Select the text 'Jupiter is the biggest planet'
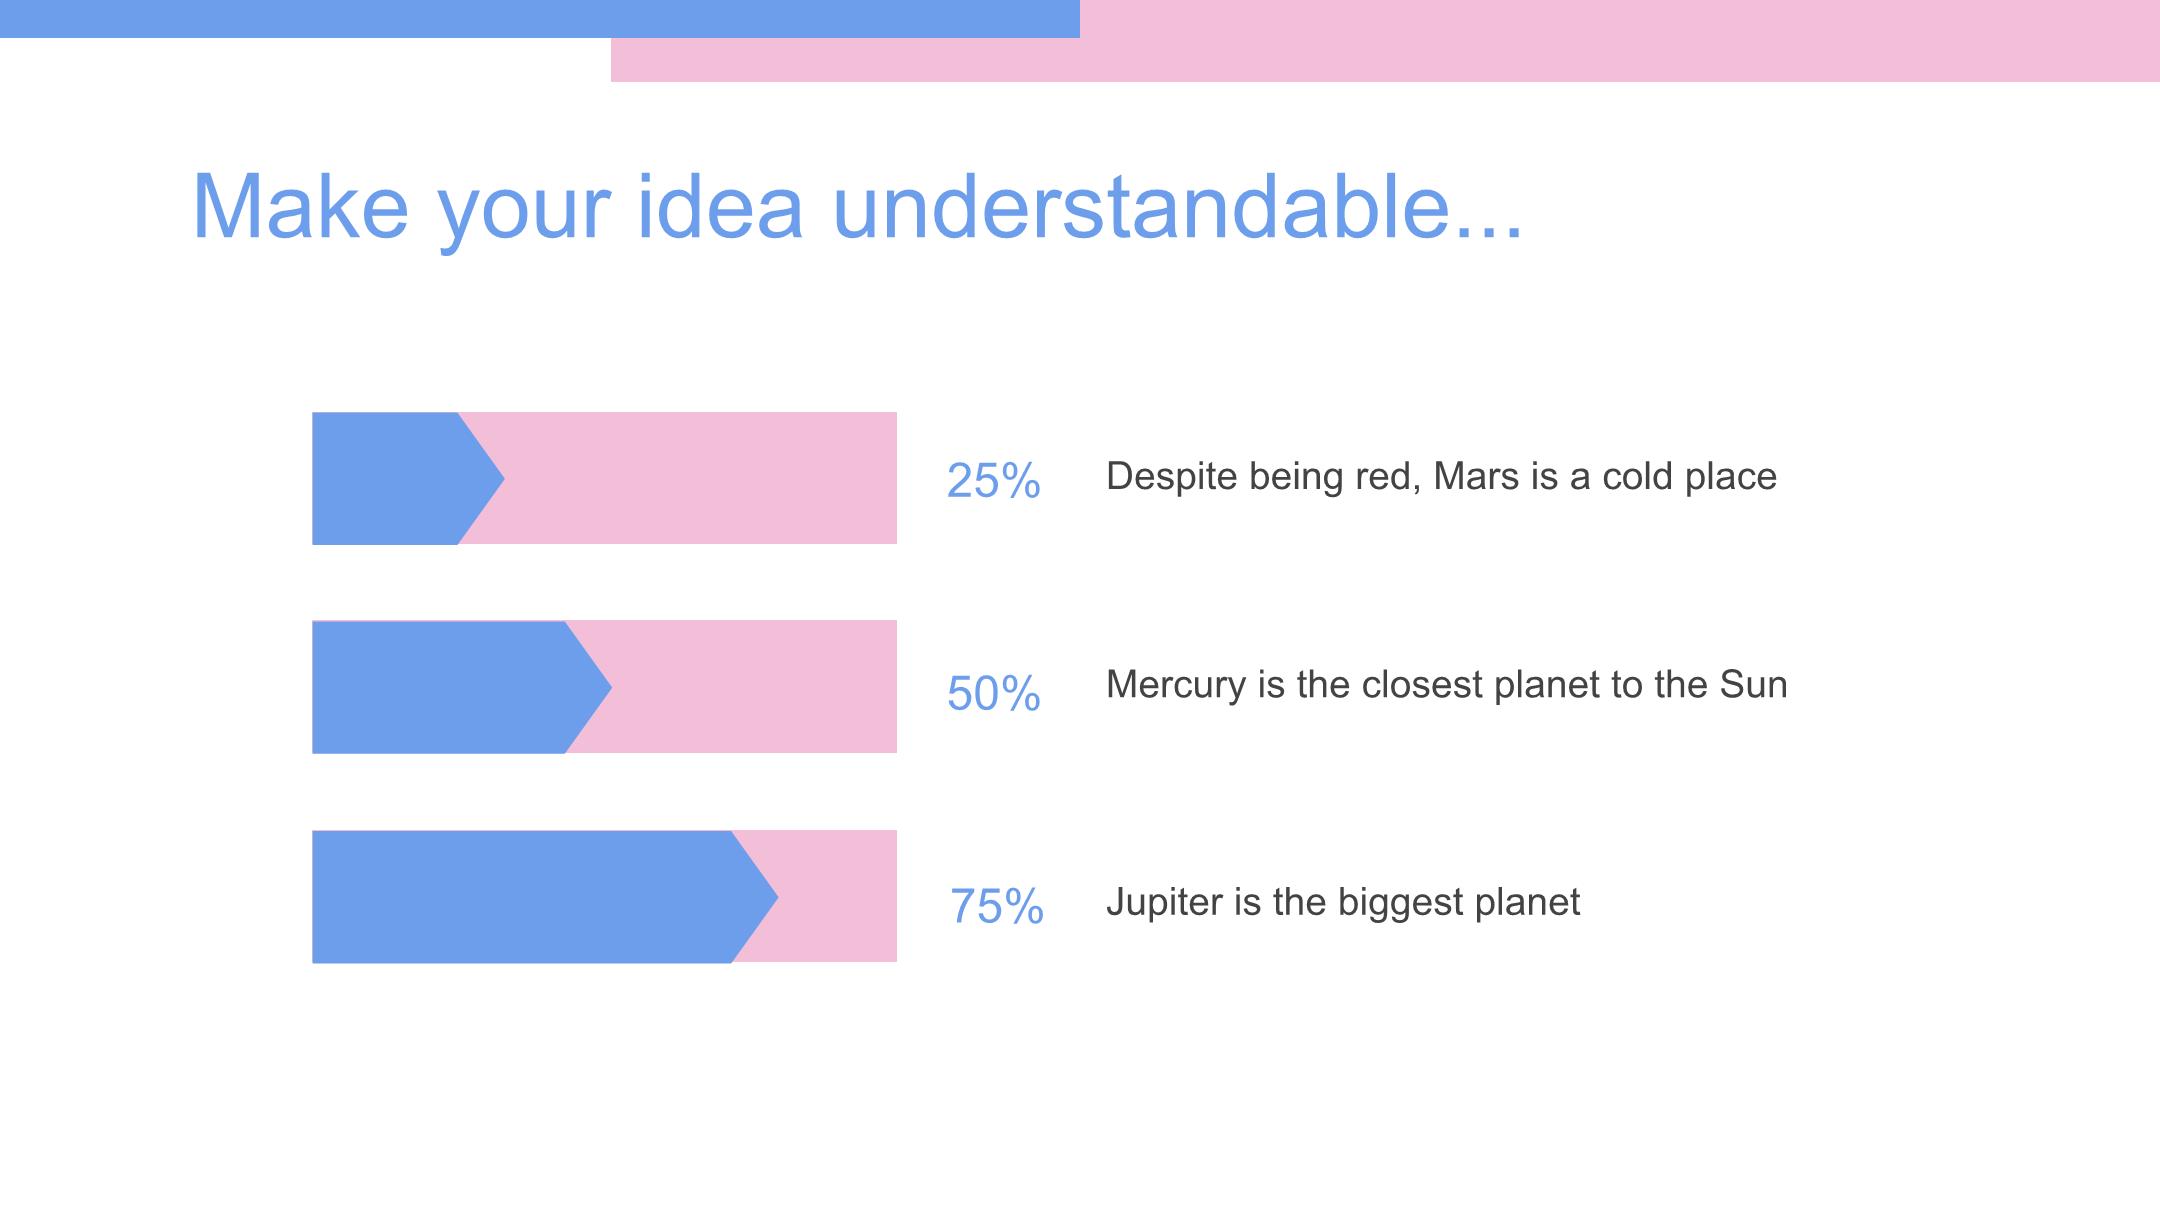Screen dimensions: 2160x1215 pyautogui.click(x=1343, y=903)
